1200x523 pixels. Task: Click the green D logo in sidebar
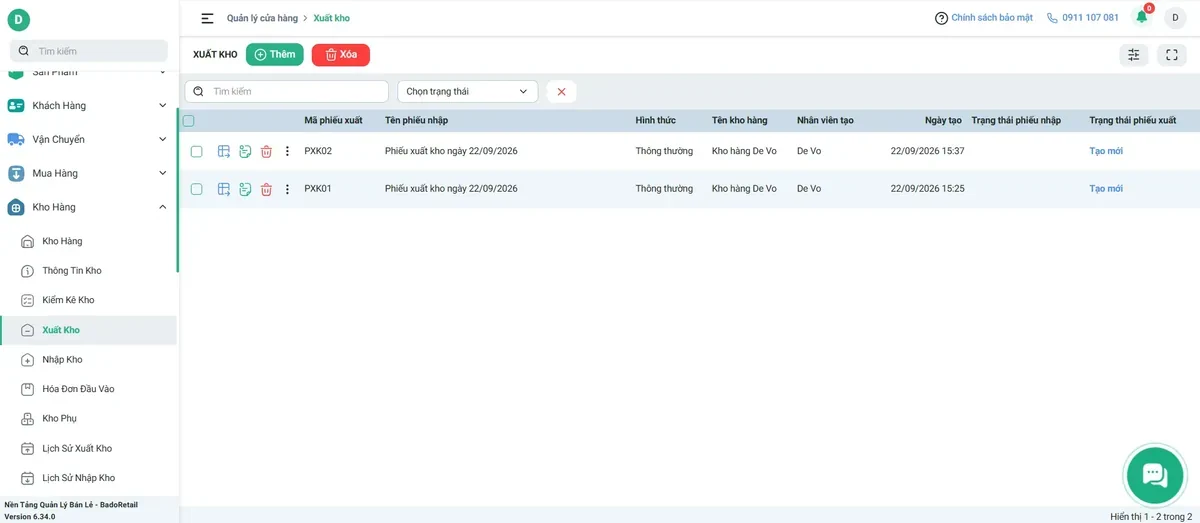pyautogui.click(x=18, y=20)
